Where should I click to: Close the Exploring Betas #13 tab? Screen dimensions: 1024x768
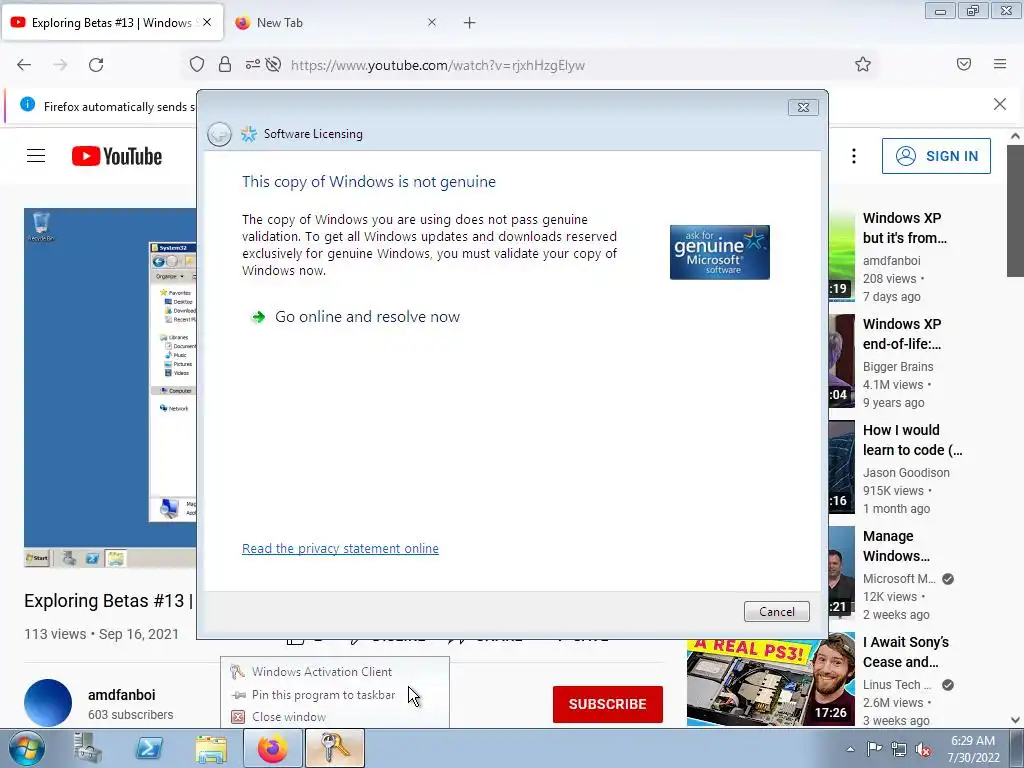point(207,22)
